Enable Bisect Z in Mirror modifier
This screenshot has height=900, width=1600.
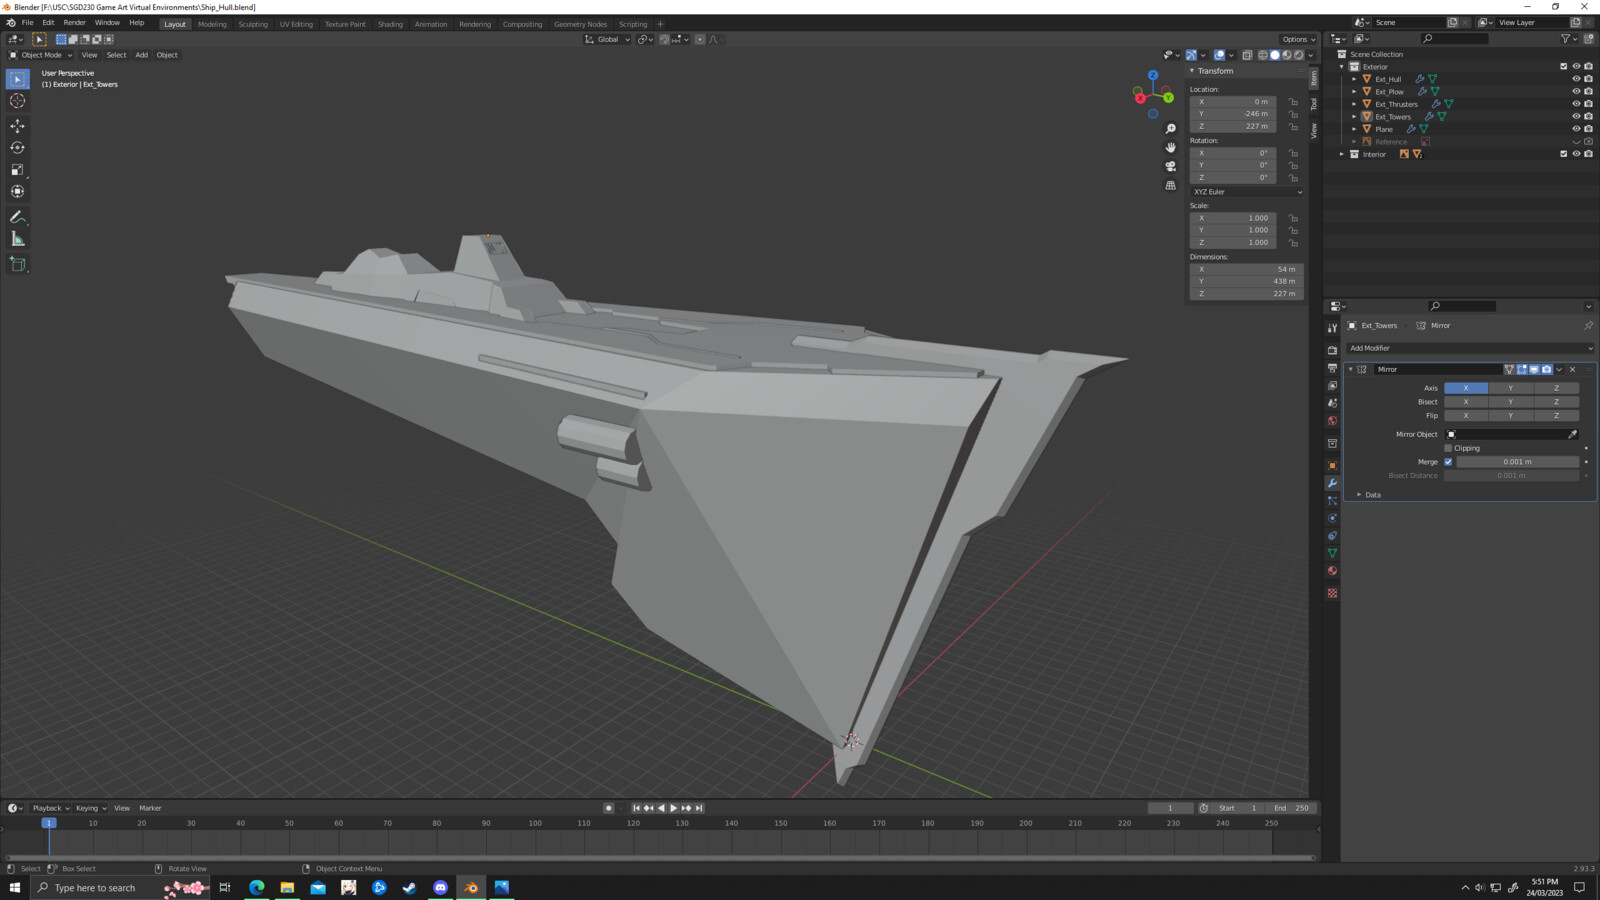(1556, 402)
